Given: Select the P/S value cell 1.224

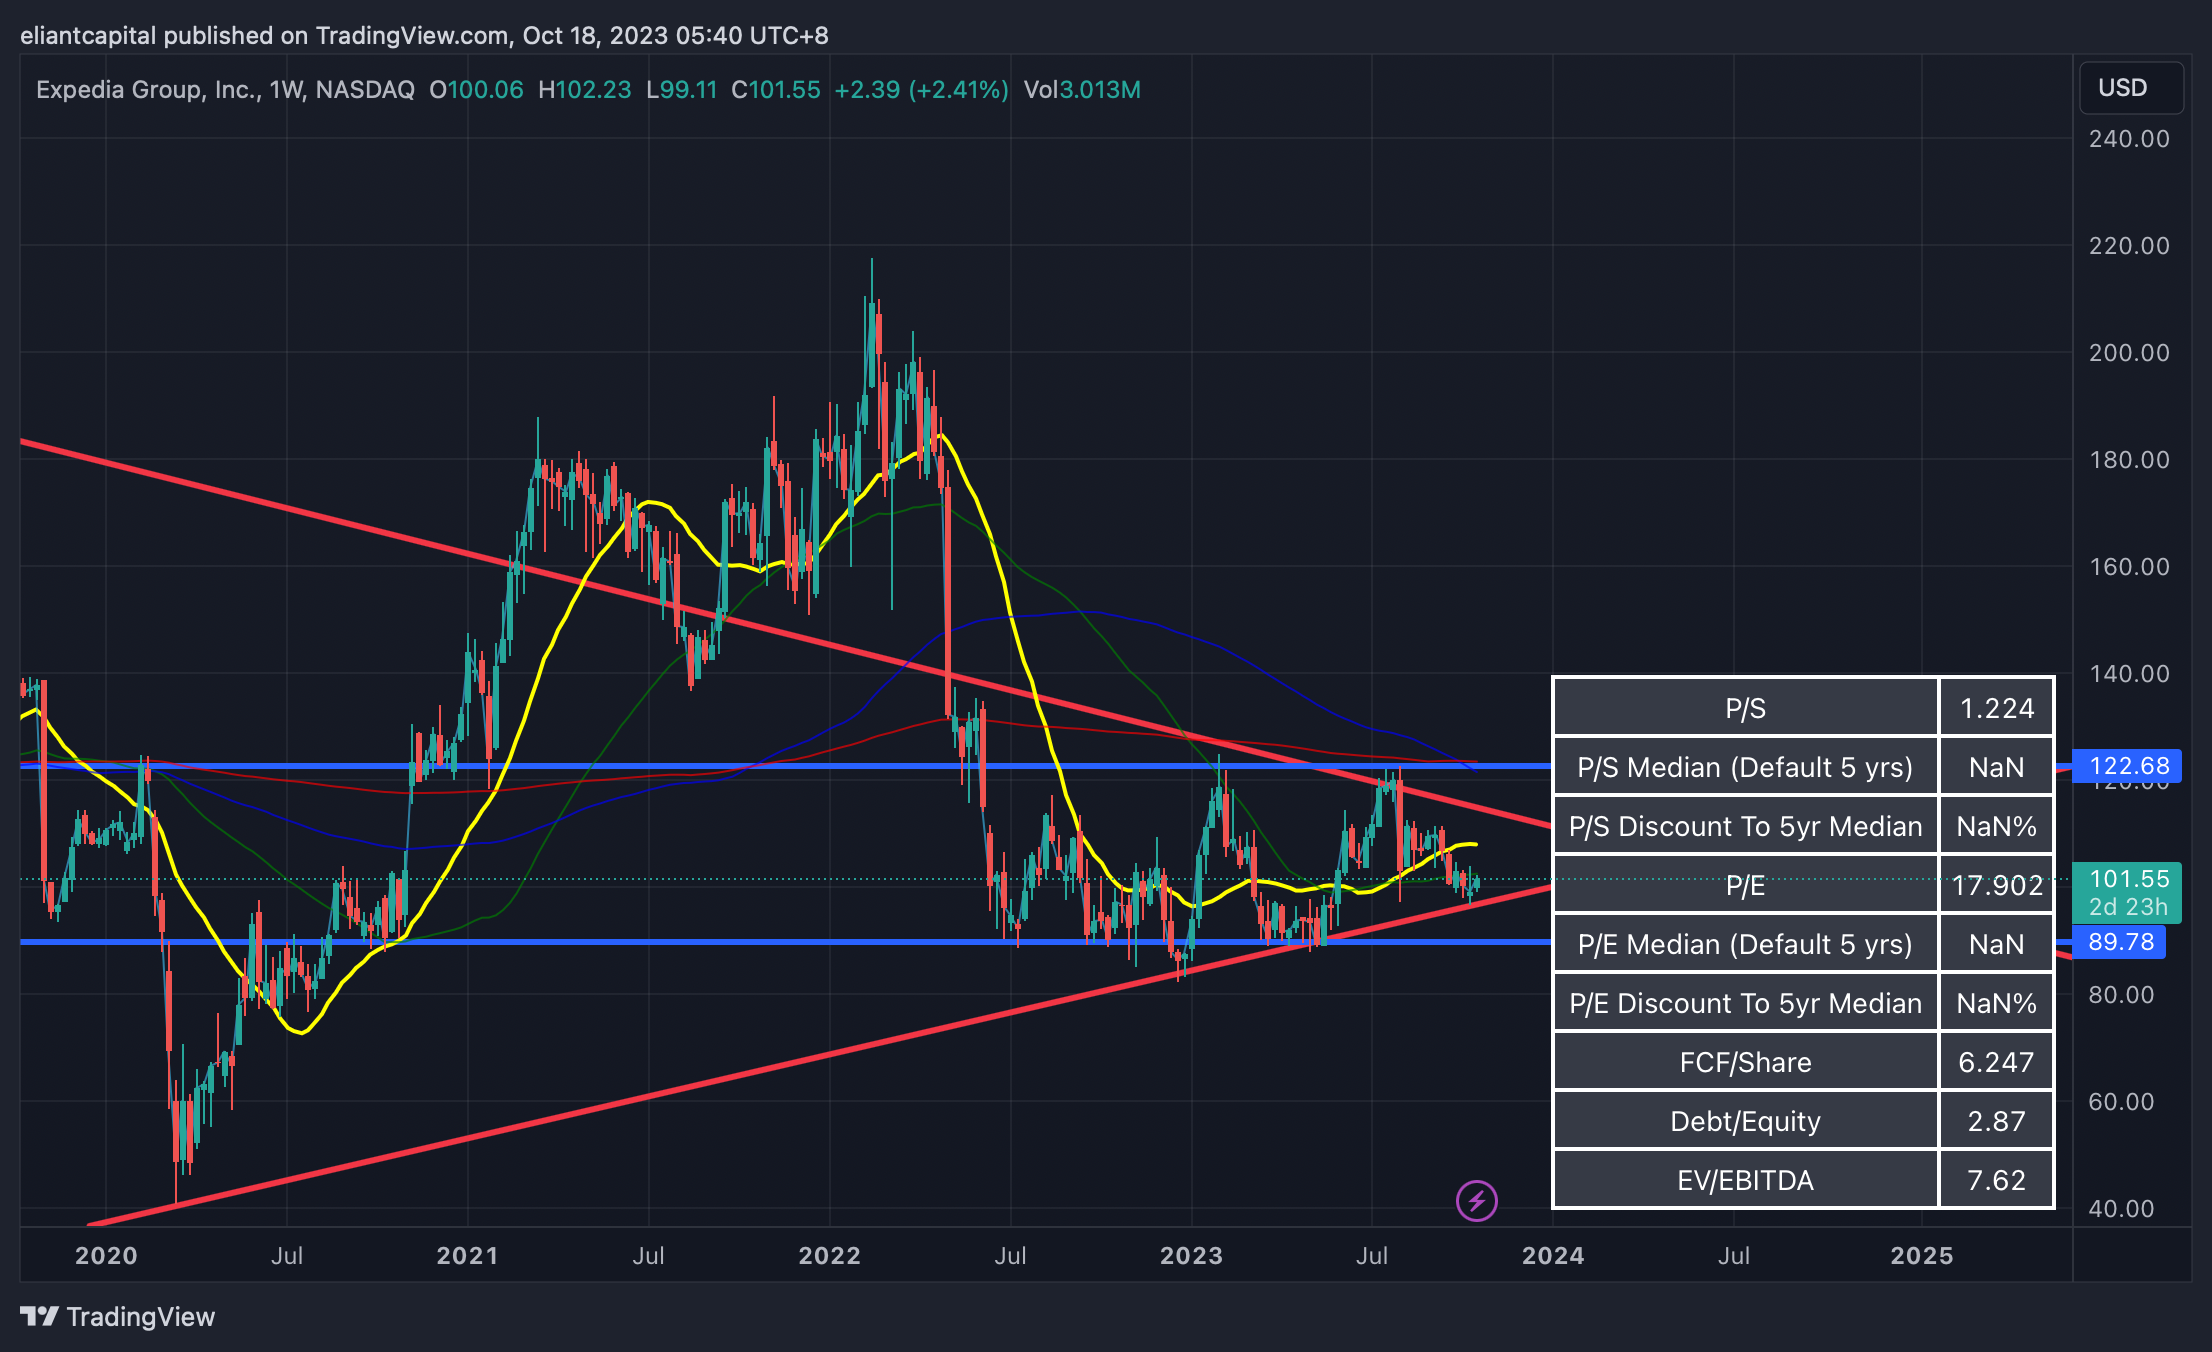Looking at the screenshot, I should [1996, 708].
